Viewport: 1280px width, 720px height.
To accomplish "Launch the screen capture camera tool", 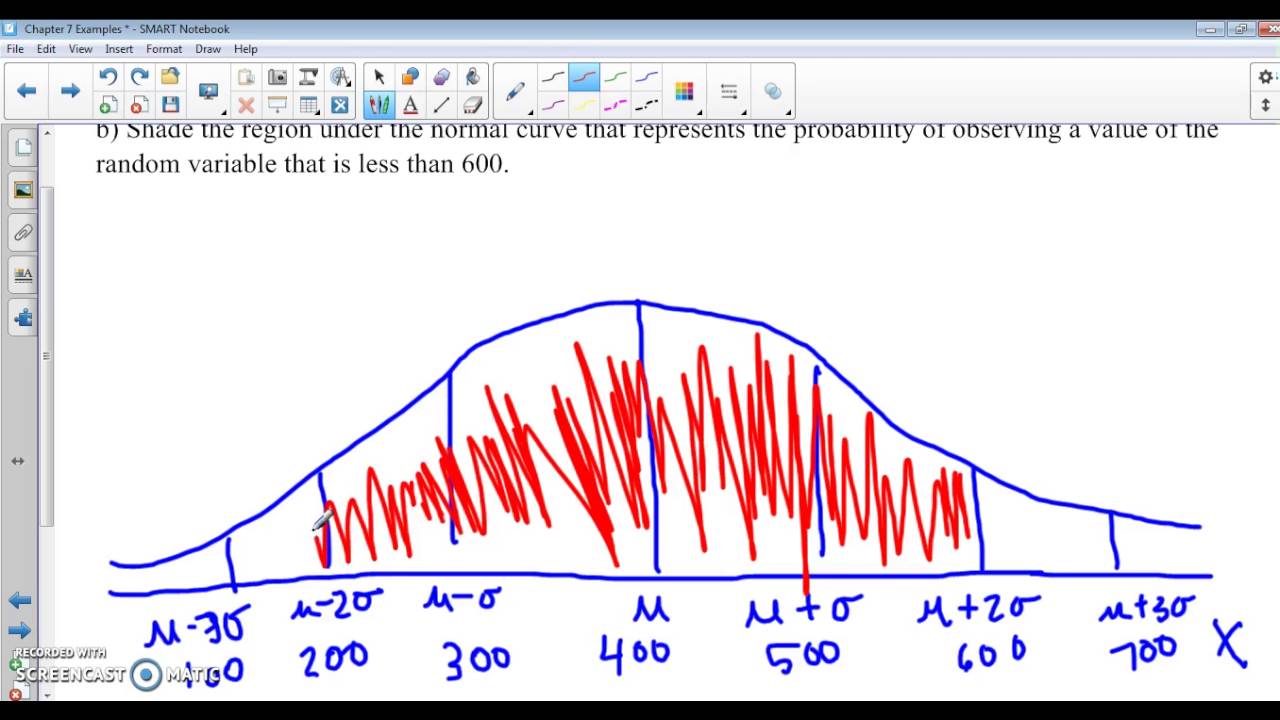I will [277, 77].
